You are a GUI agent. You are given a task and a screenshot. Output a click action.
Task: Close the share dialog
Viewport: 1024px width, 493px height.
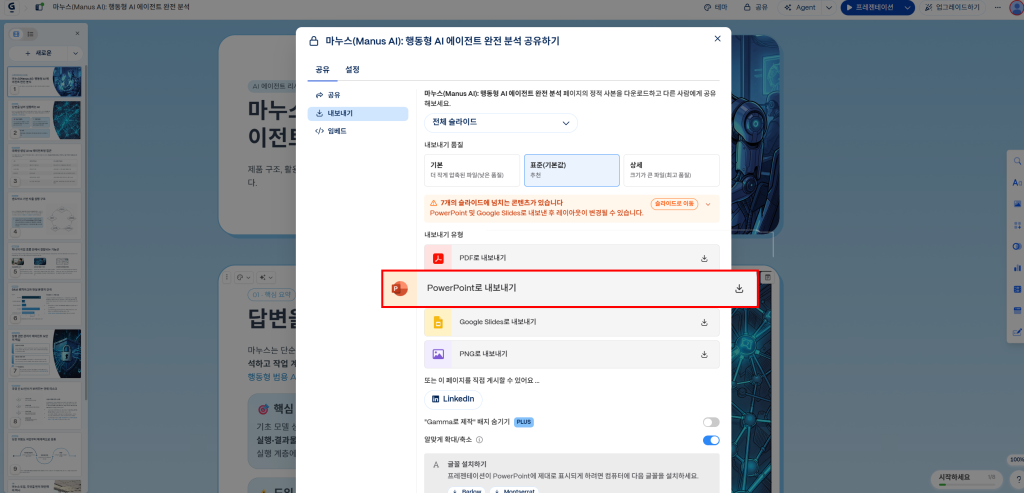coord(717,39)
